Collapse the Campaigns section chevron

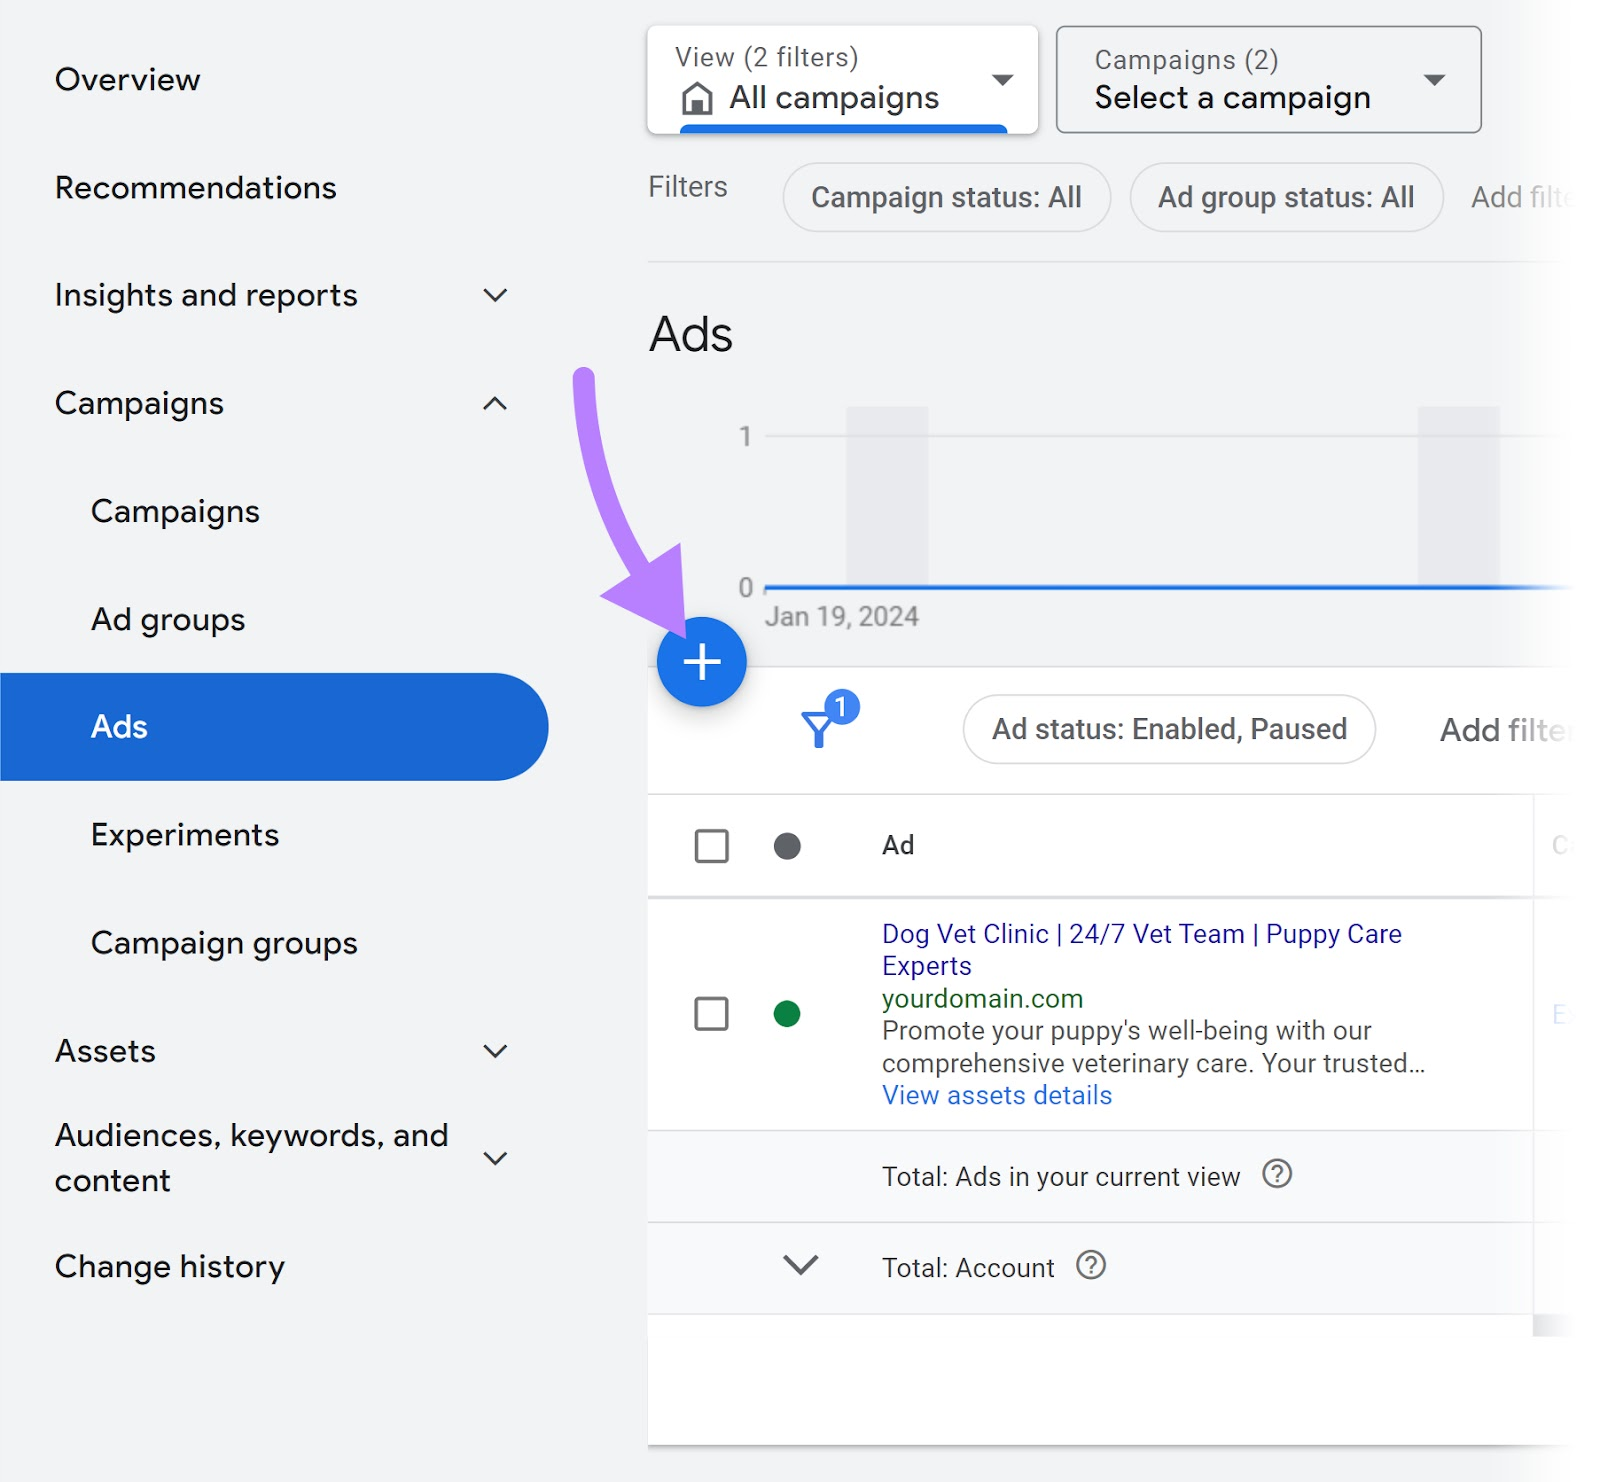(495, 403)
